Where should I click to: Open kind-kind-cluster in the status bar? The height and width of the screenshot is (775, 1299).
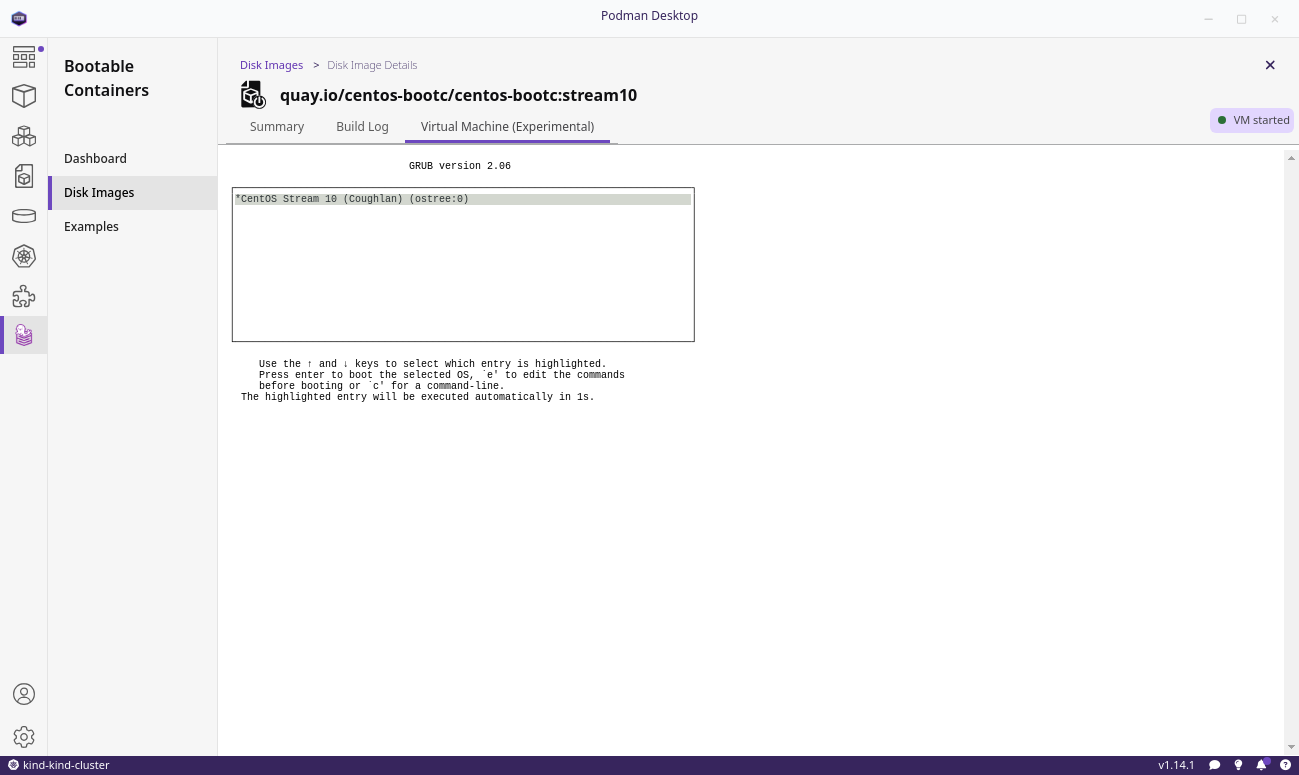coord(60,764)
